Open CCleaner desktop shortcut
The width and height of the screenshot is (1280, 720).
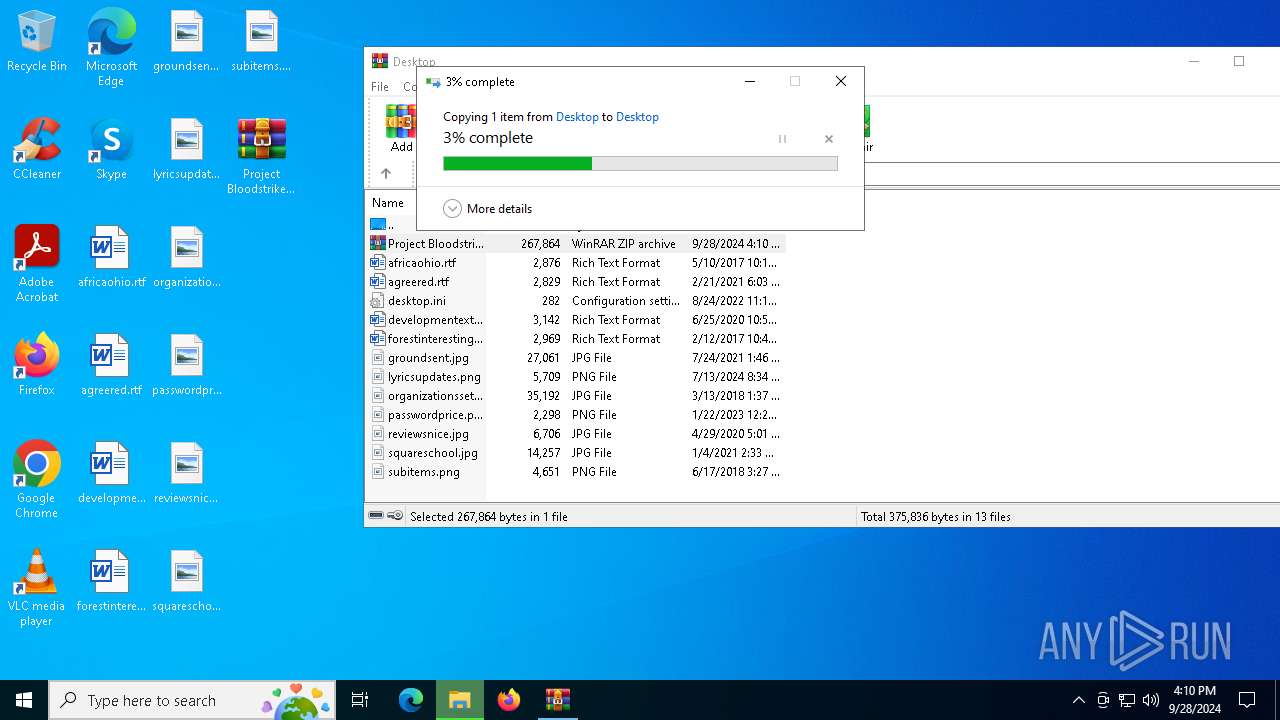37,149
